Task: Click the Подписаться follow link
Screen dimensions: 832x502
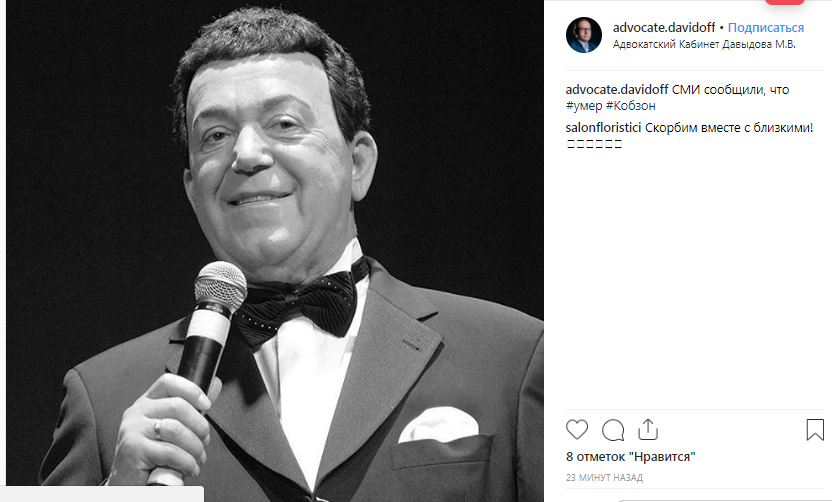Action: (766, 28)
